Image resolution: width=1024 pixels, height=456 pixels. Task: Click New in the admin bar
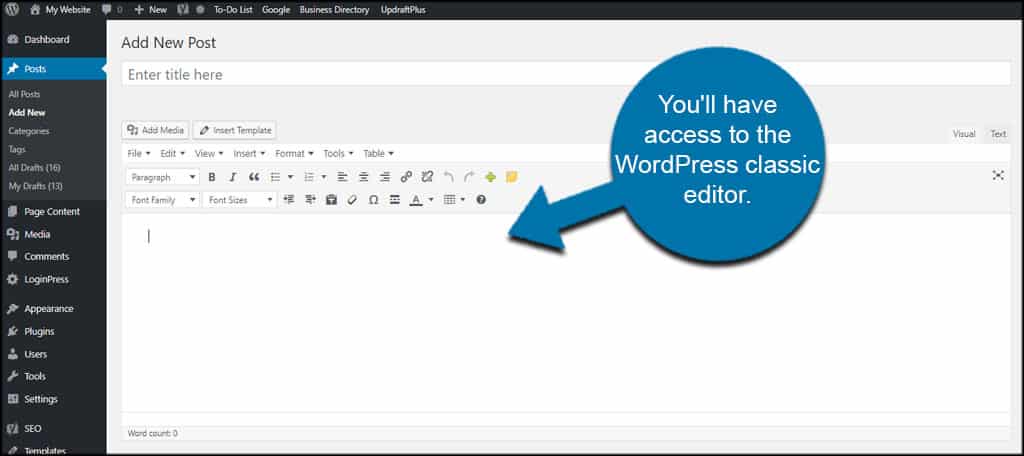point(151,10)
